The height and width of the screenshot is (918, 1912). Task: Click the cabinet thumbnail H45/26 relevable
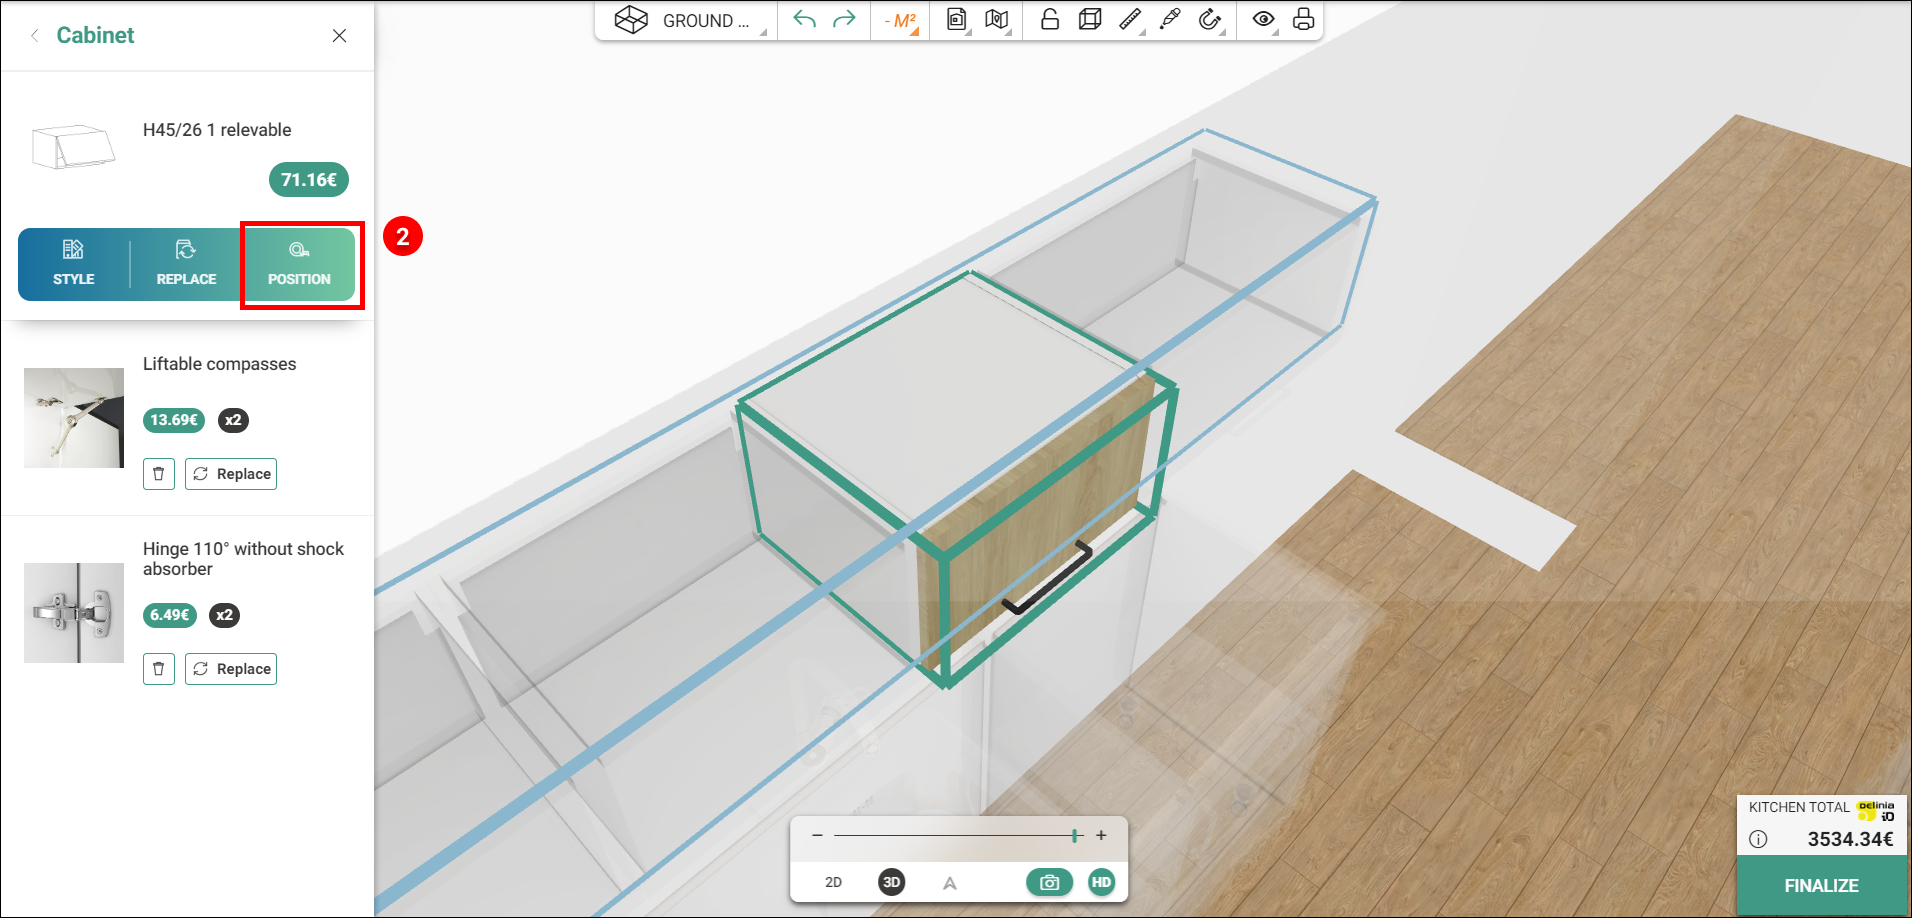click(74, 147)
